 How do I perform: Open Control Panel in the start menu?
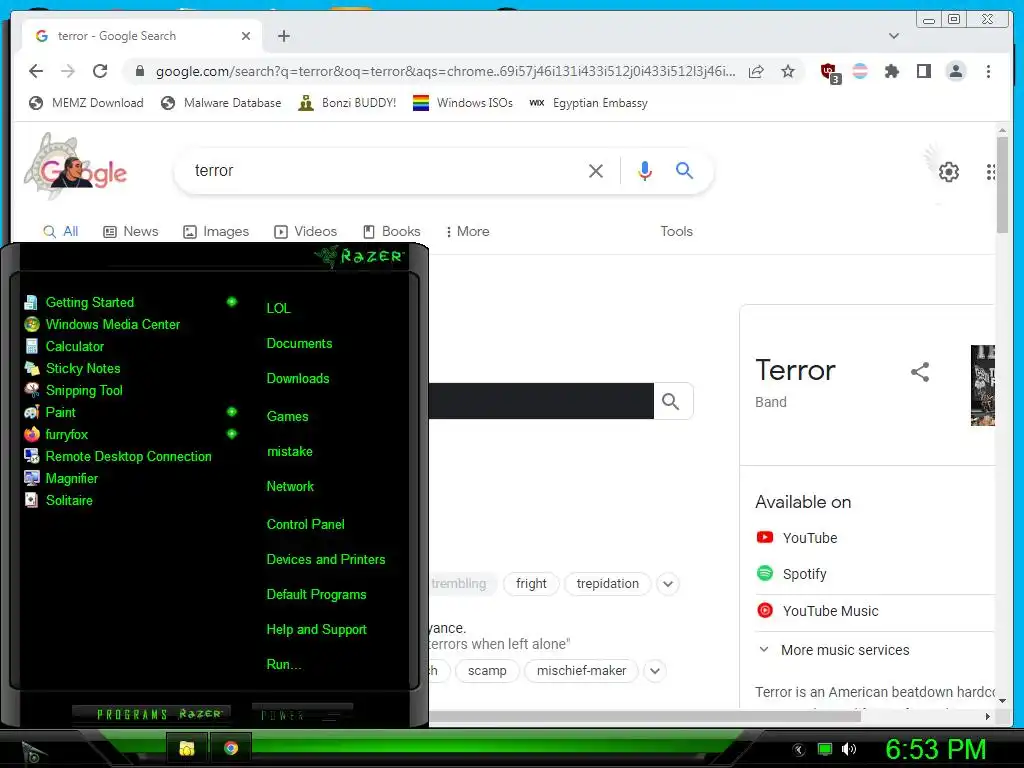(306, 524)
